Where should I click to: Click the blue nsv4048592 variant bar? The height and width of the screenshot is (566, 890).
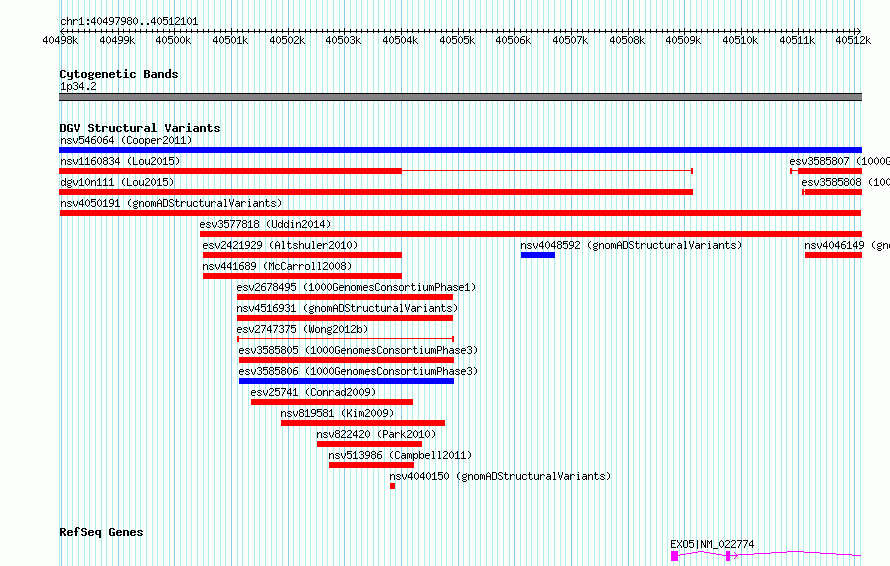pyautogui.click(x=538, y=255)
